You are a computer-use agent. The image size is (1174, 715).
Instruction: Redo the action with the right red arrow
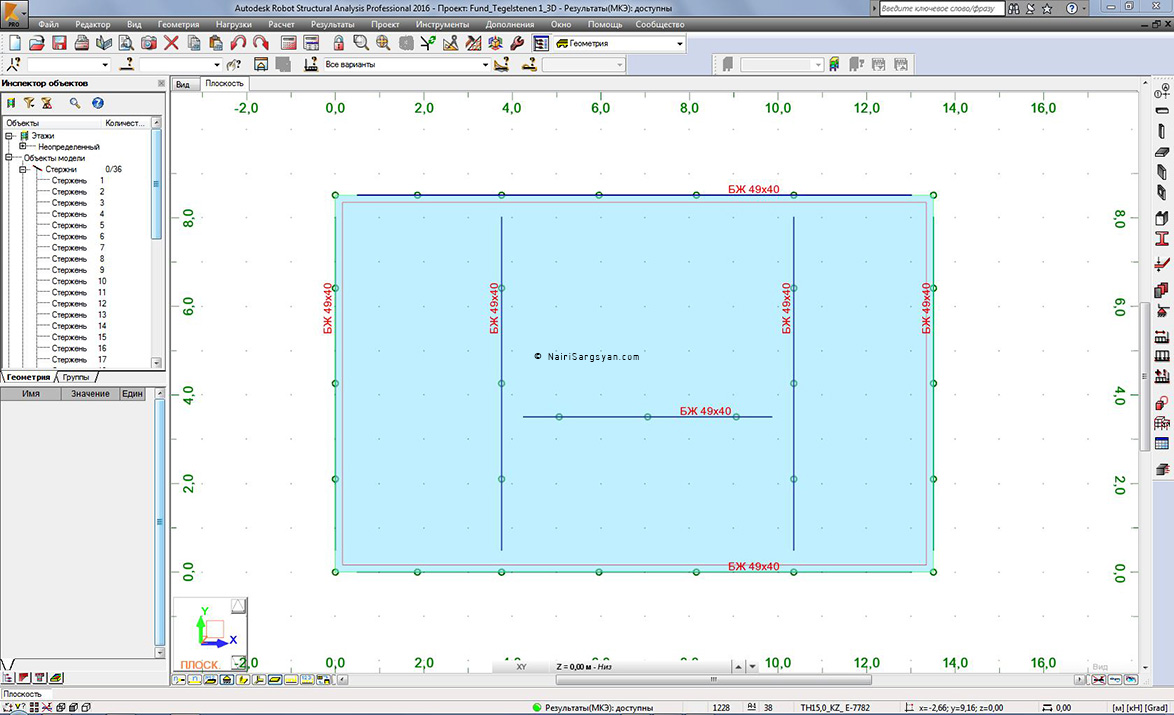(261, 43)
